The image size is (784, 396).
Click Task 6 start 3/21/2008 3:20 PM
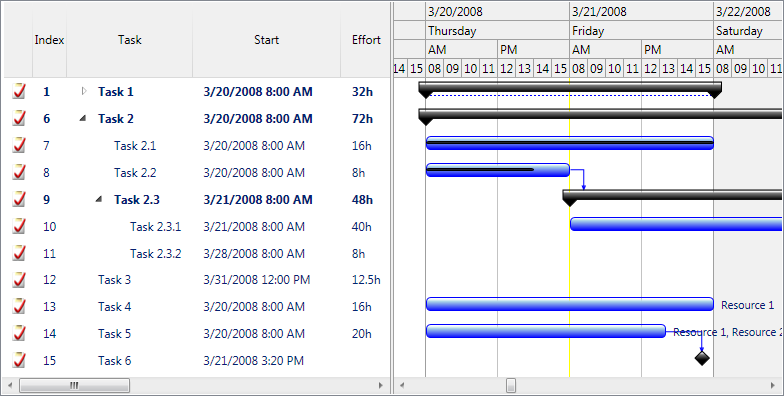pos(254,361)
